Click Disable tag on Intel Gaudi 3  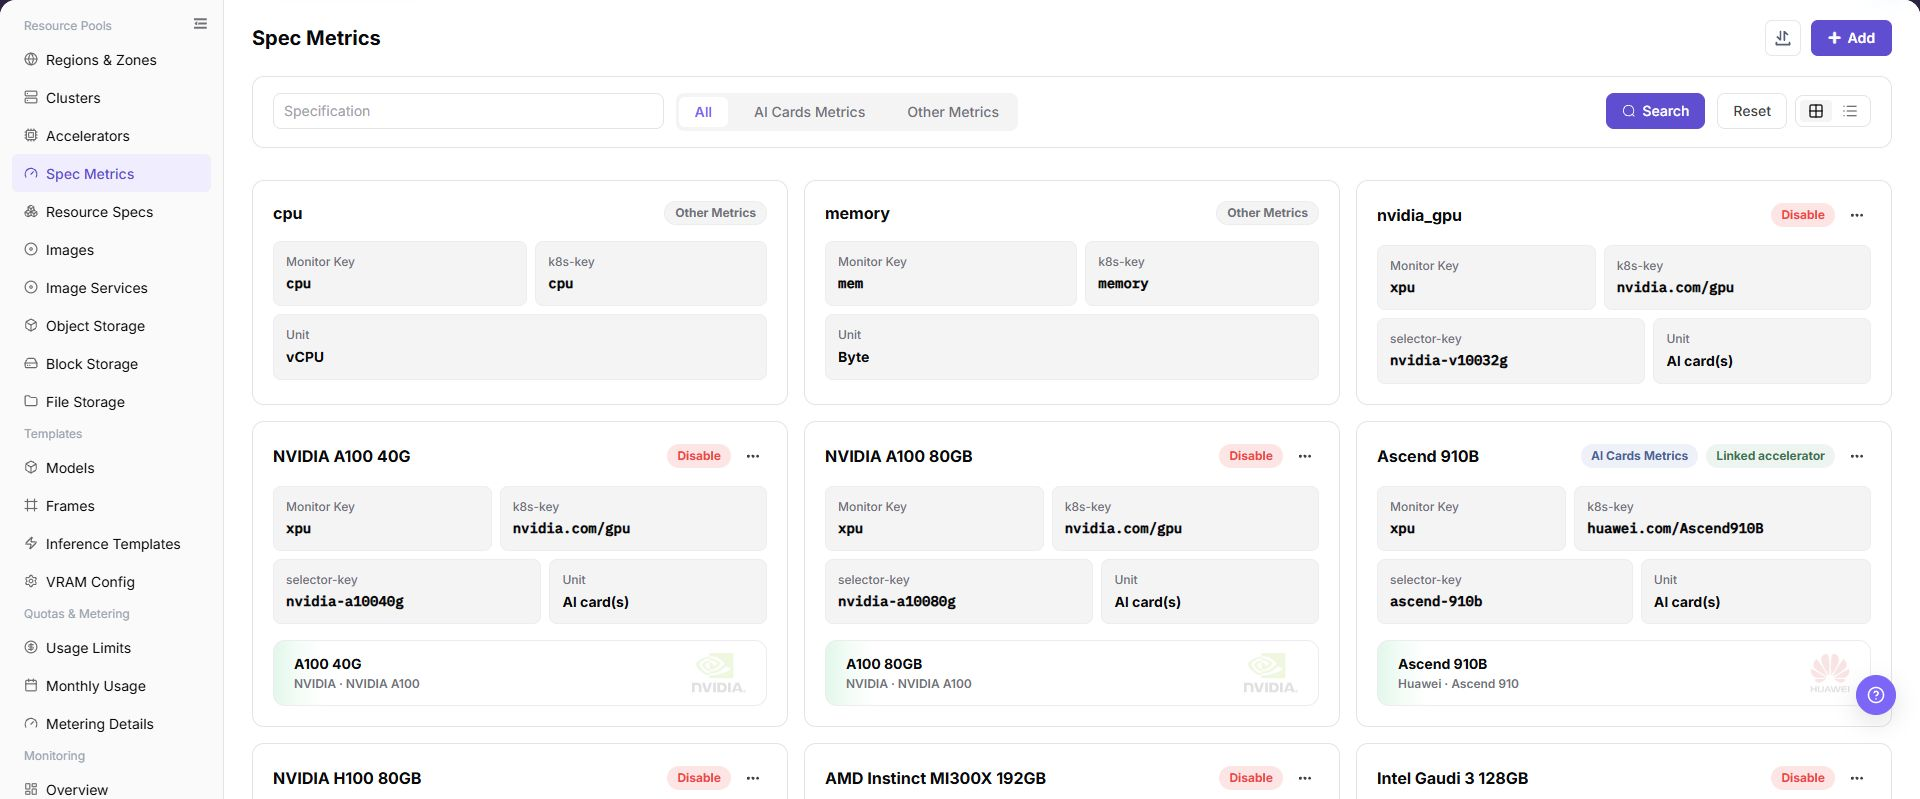1802,778
